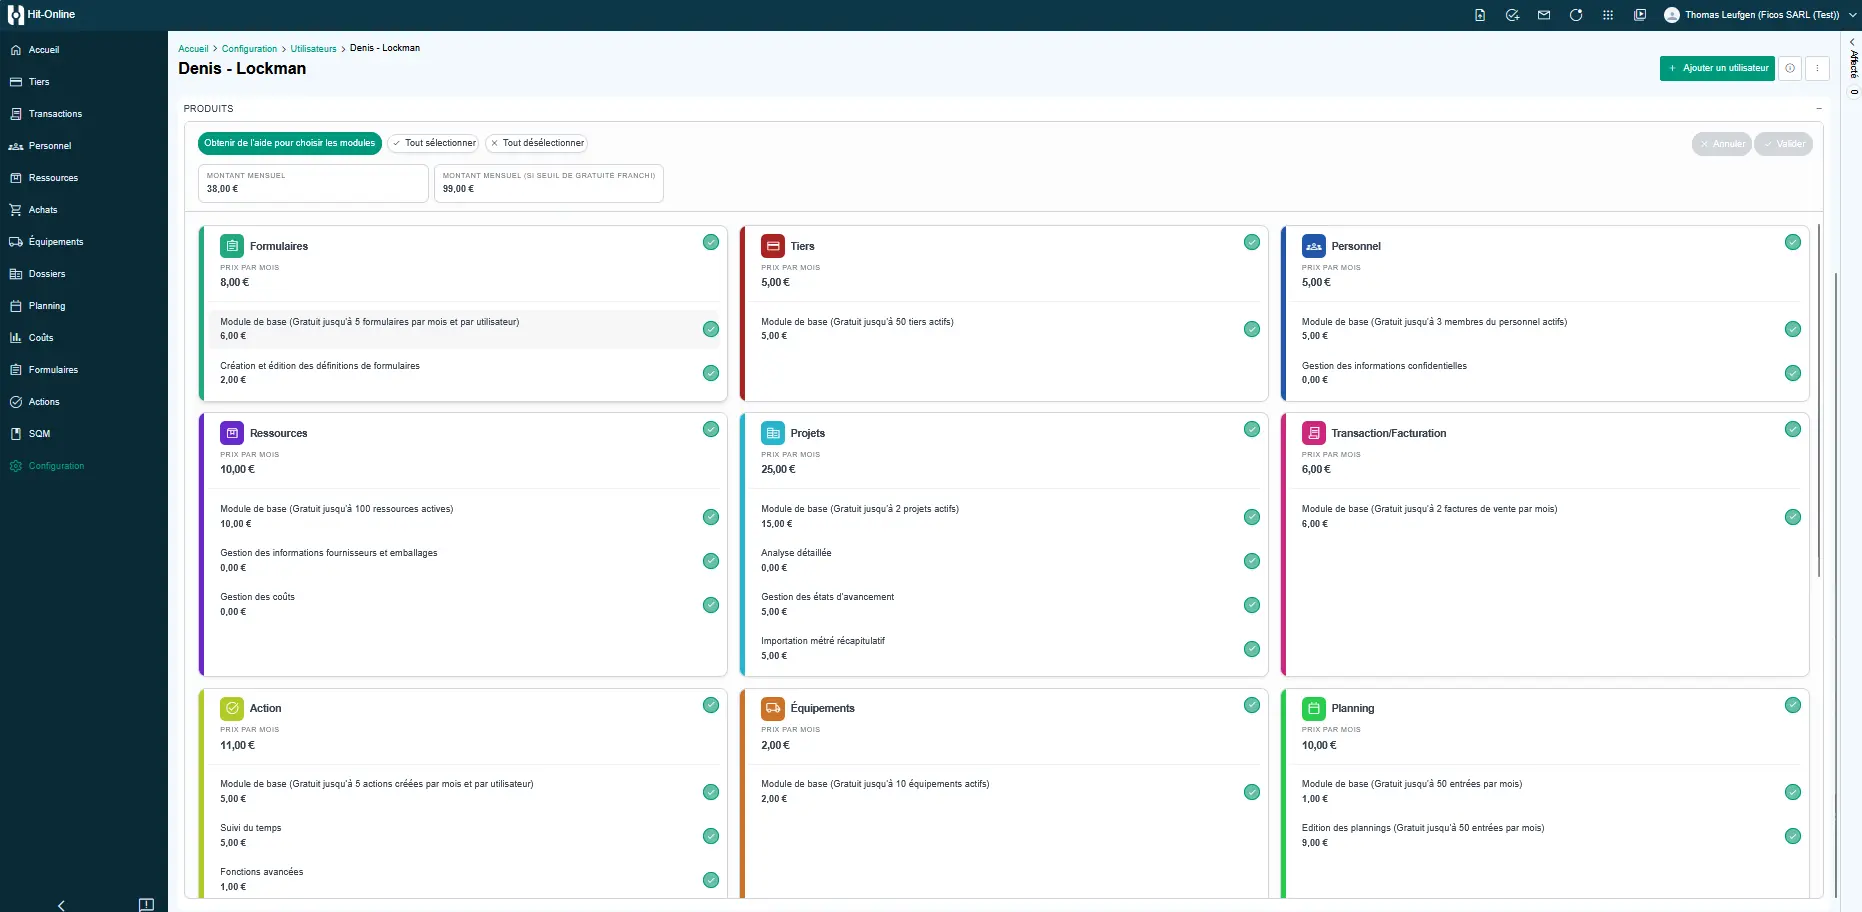Click the orange Équipements card icon
The image size is (1862, 912).
(773, 709)
